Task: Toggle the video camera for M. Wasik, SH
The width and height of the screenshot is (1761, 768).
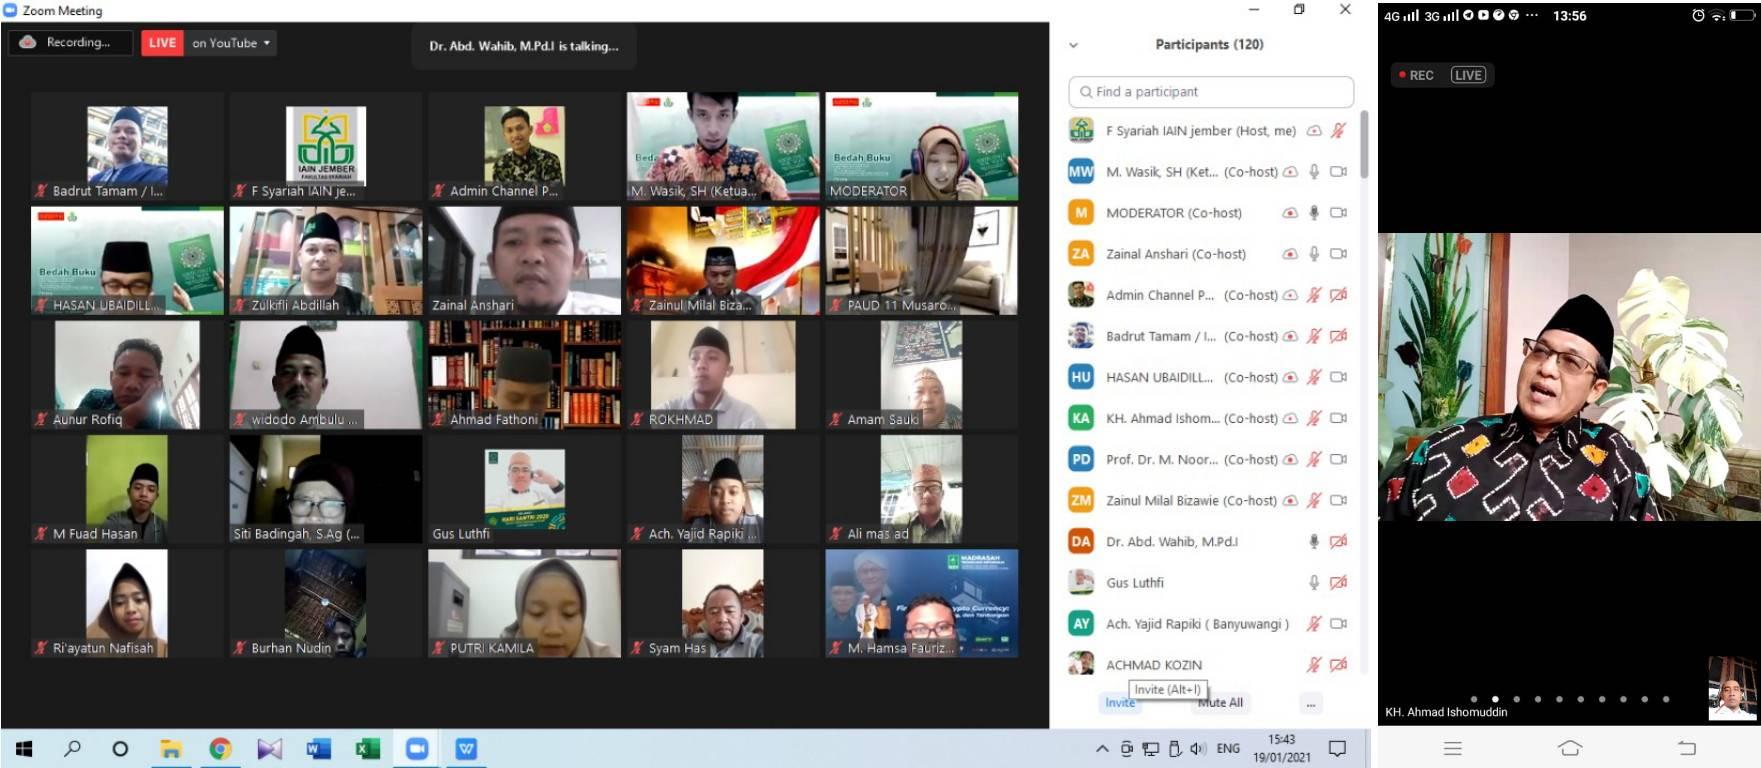Action: point(1338,172)
